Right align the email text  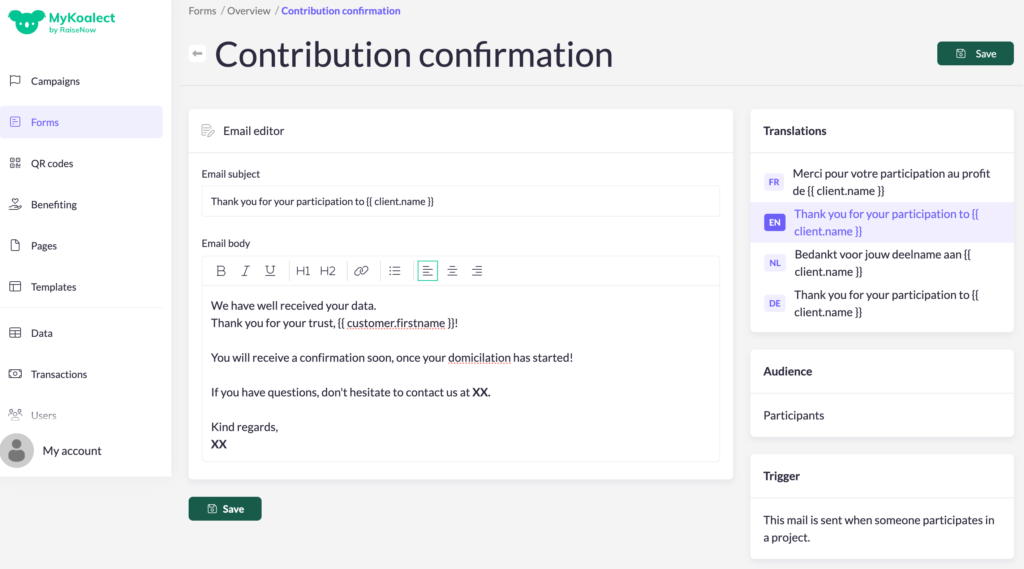[x=477, y=271]
